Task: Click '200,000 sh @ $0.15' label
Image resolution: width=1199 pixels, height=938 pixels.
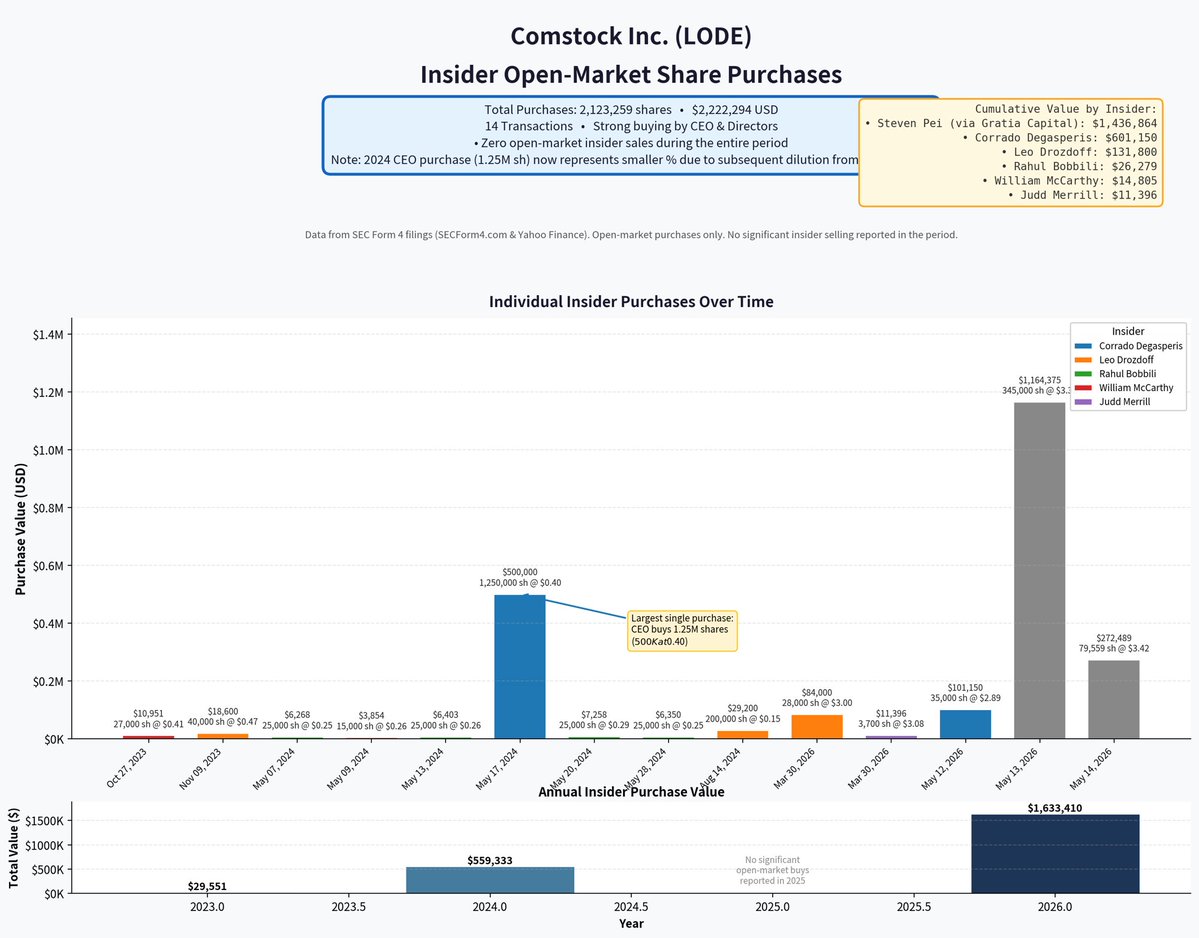Action: (742, 719)
